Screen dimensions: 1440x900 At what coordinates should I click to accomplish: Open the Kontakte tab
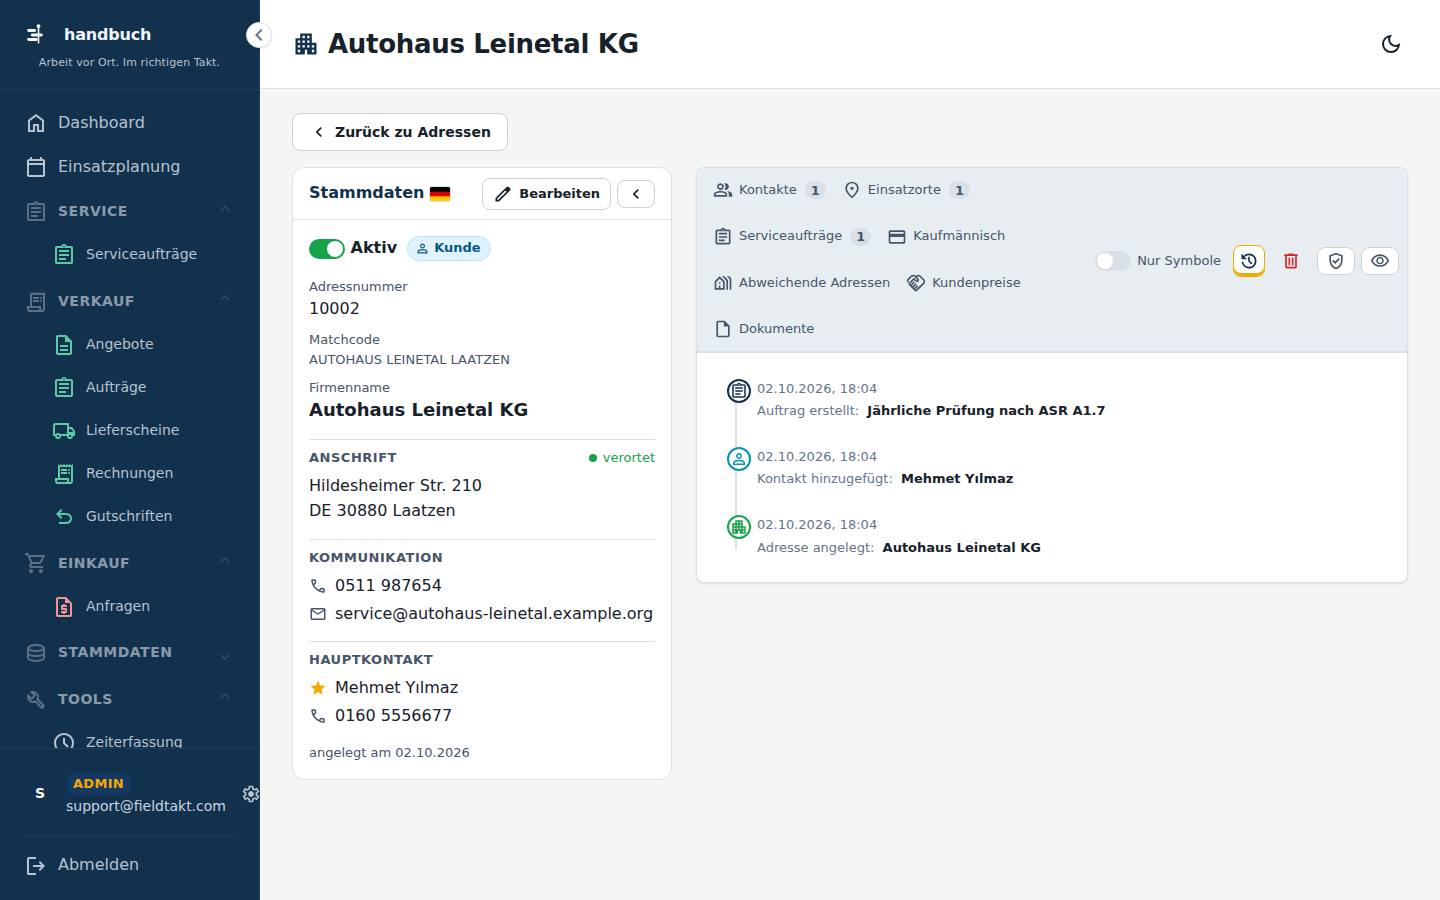pos(769,190)
